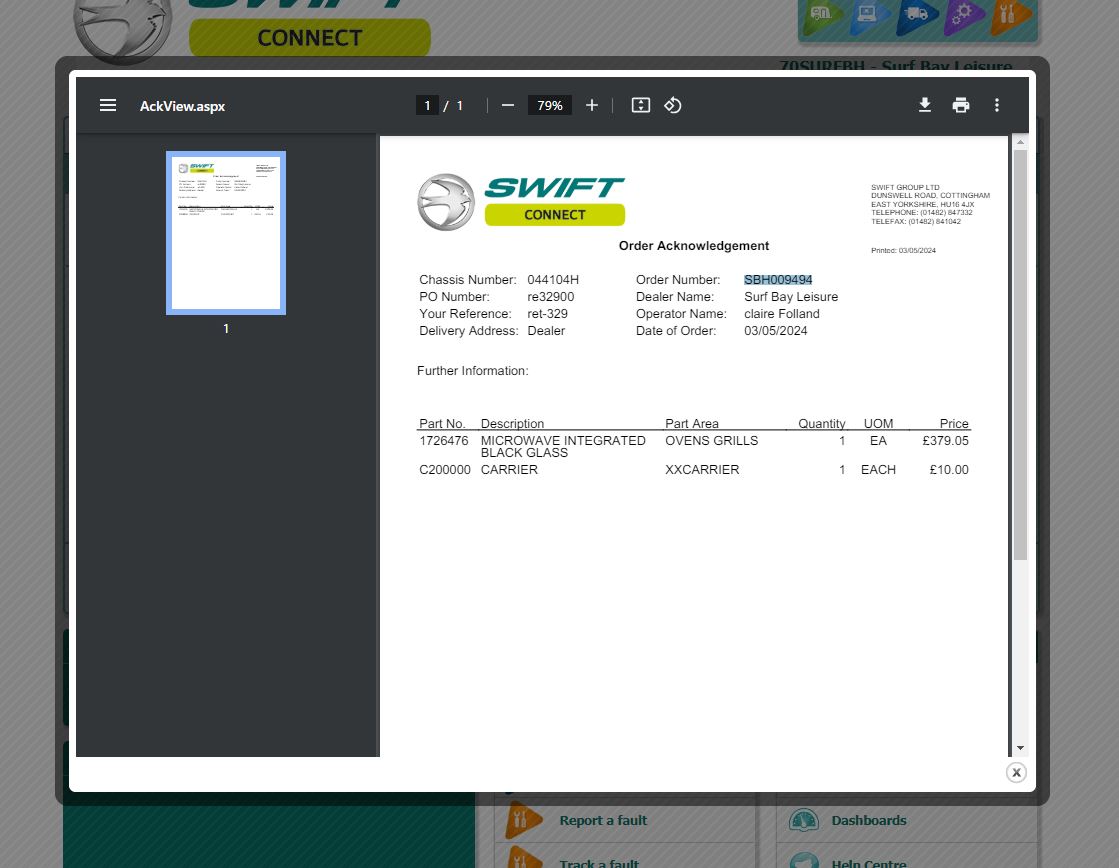
Task: Print the order acknowledgement
Action: 961,105
